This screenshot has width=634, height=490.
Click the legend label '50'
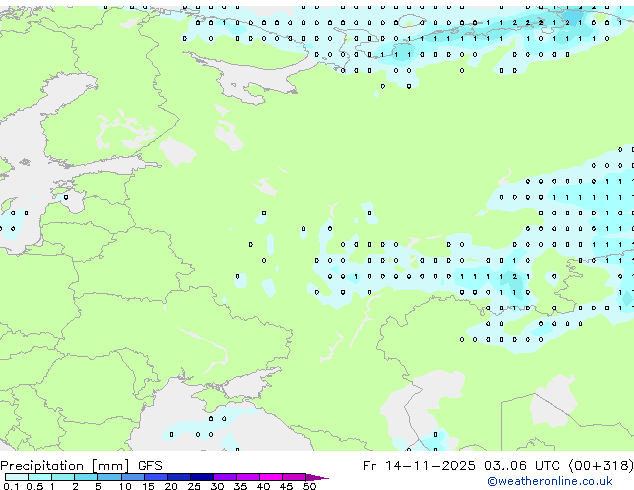[309, 486]
